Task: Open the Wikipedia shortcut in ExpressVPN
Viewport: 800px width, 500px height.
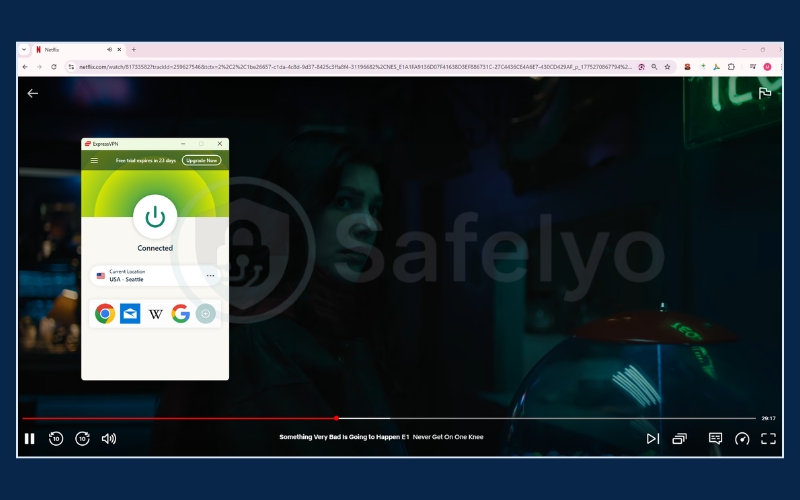Action: [x=156, y=314]
